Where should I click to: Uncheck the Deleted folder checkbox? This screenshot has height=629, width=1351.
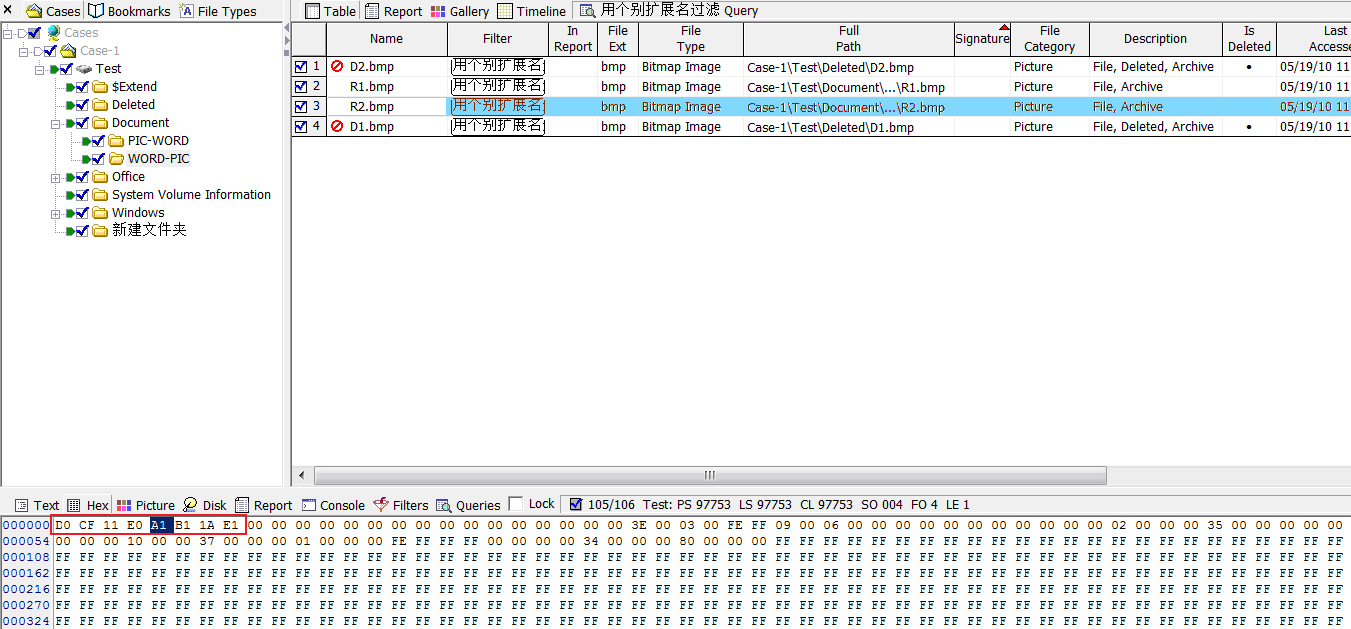click(x=83, y=105)
